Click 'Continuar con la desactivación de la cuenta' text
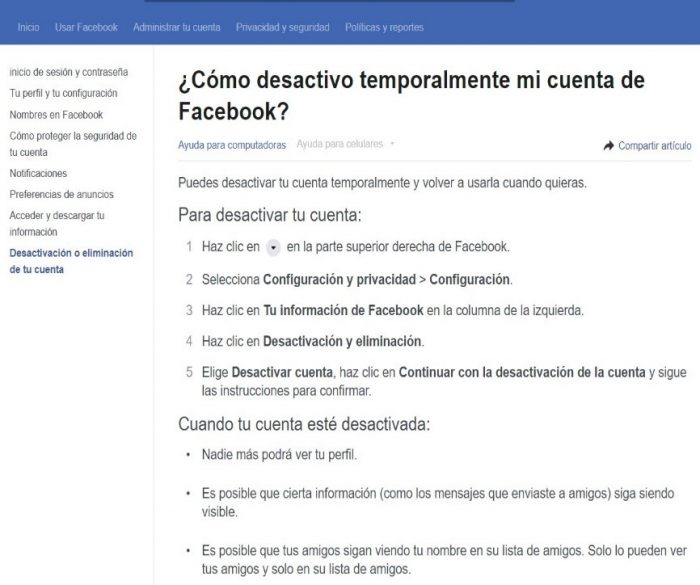Screen dimensions: 700x585 (x=522, y=372)
